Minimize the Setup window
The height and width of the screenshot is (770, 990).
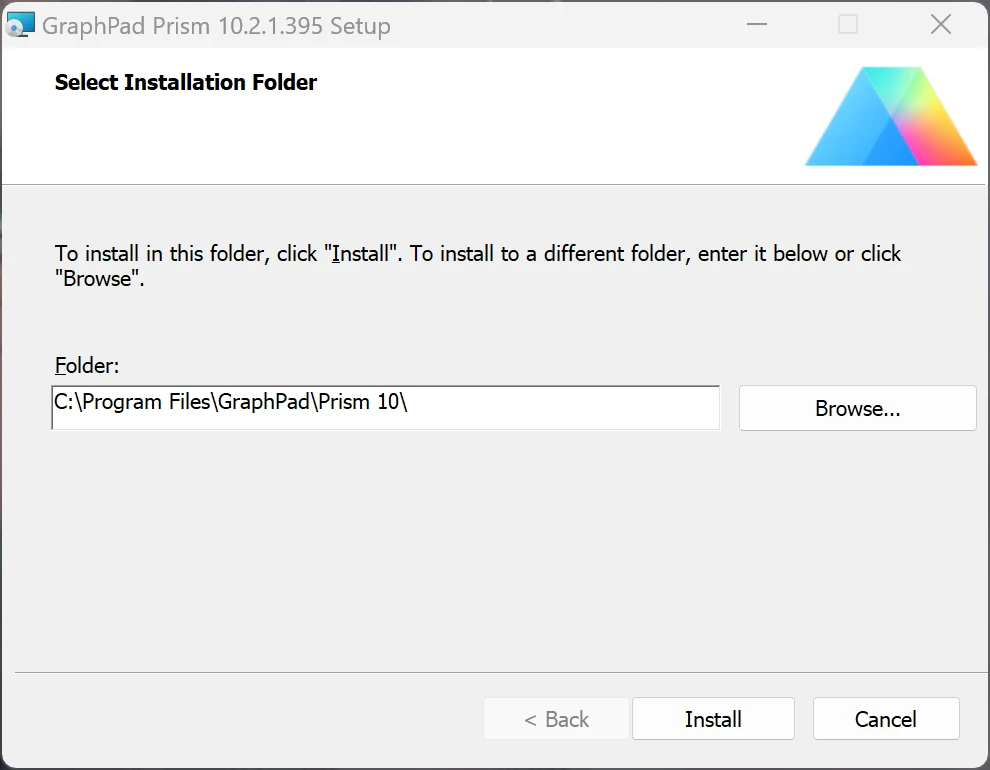(755, 25)
